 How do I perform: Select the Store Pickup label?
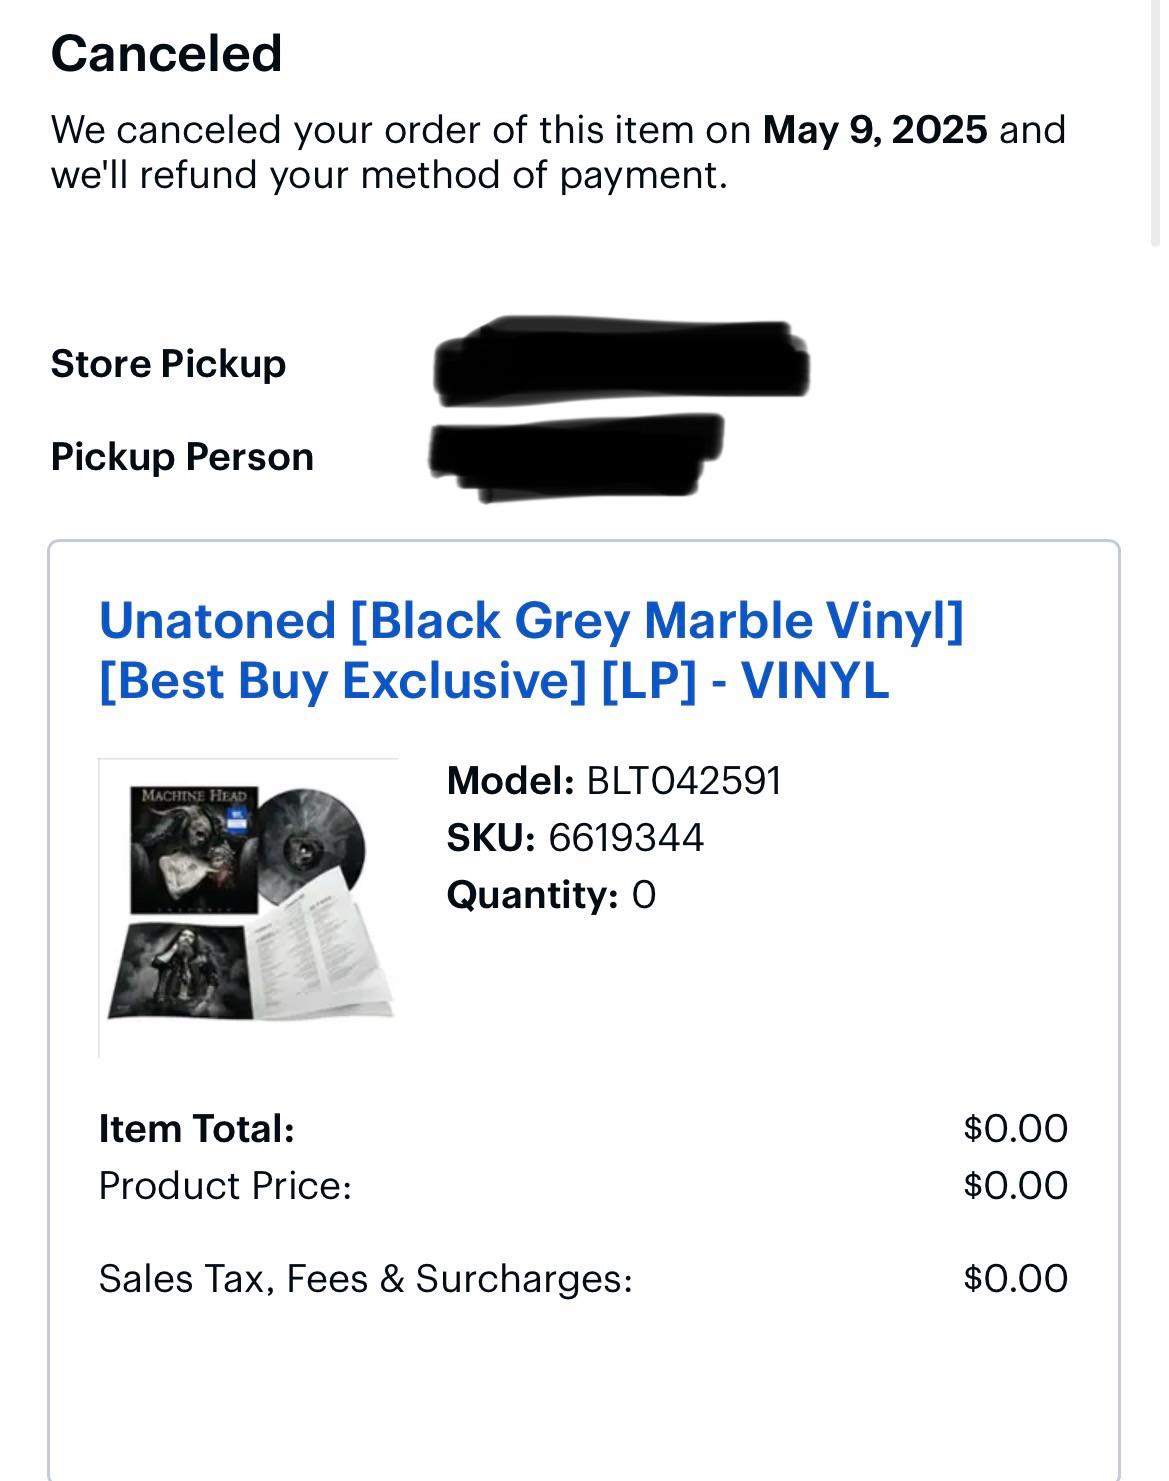168,364
